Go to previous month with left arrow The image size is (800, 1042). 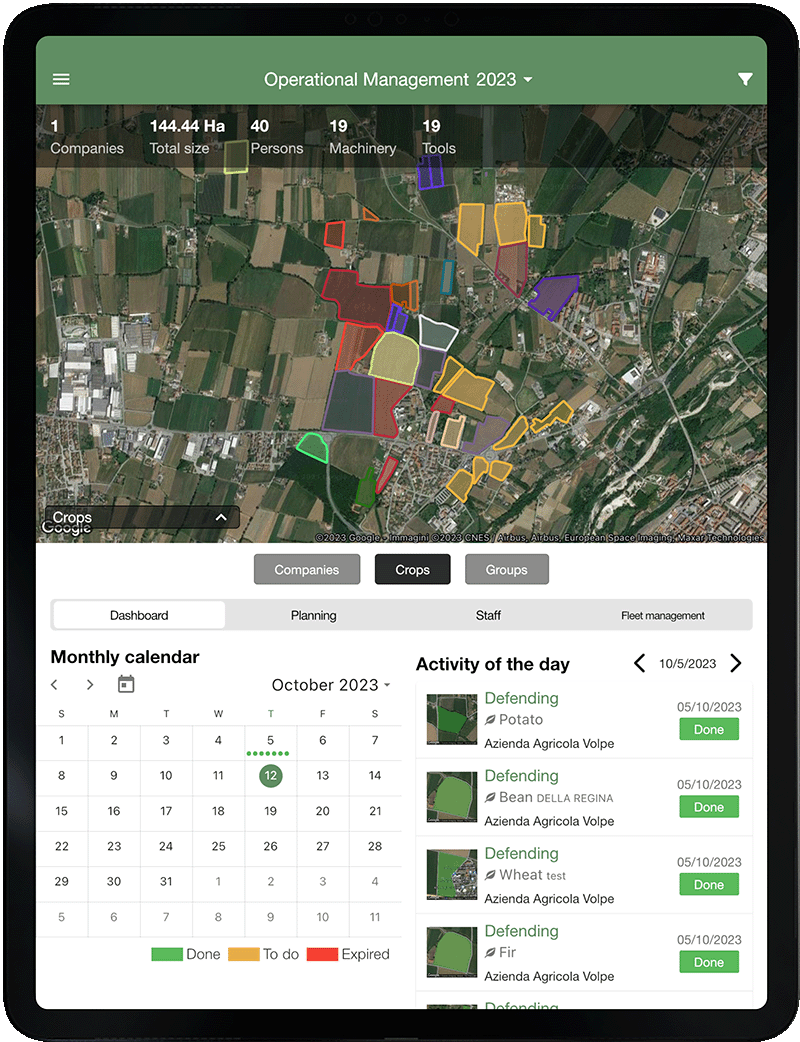(x=54, y=684)
